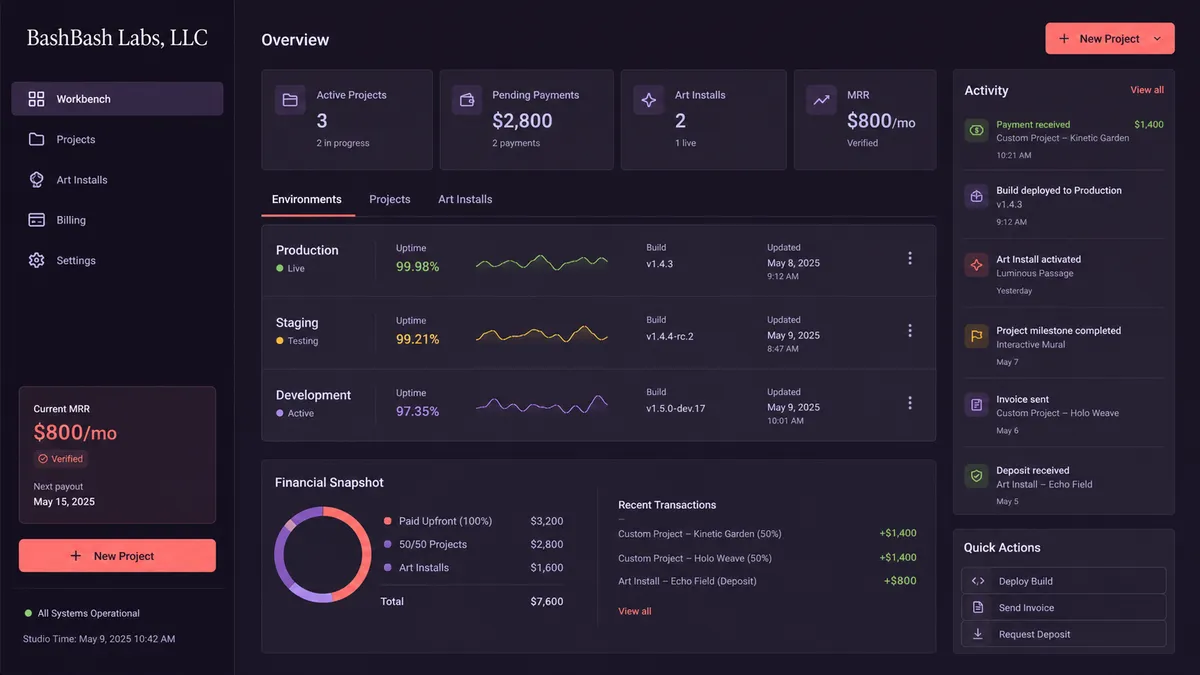Switch to the Art Installs tab
This screenshot has width=1200, height=675.
coord(465,199)
